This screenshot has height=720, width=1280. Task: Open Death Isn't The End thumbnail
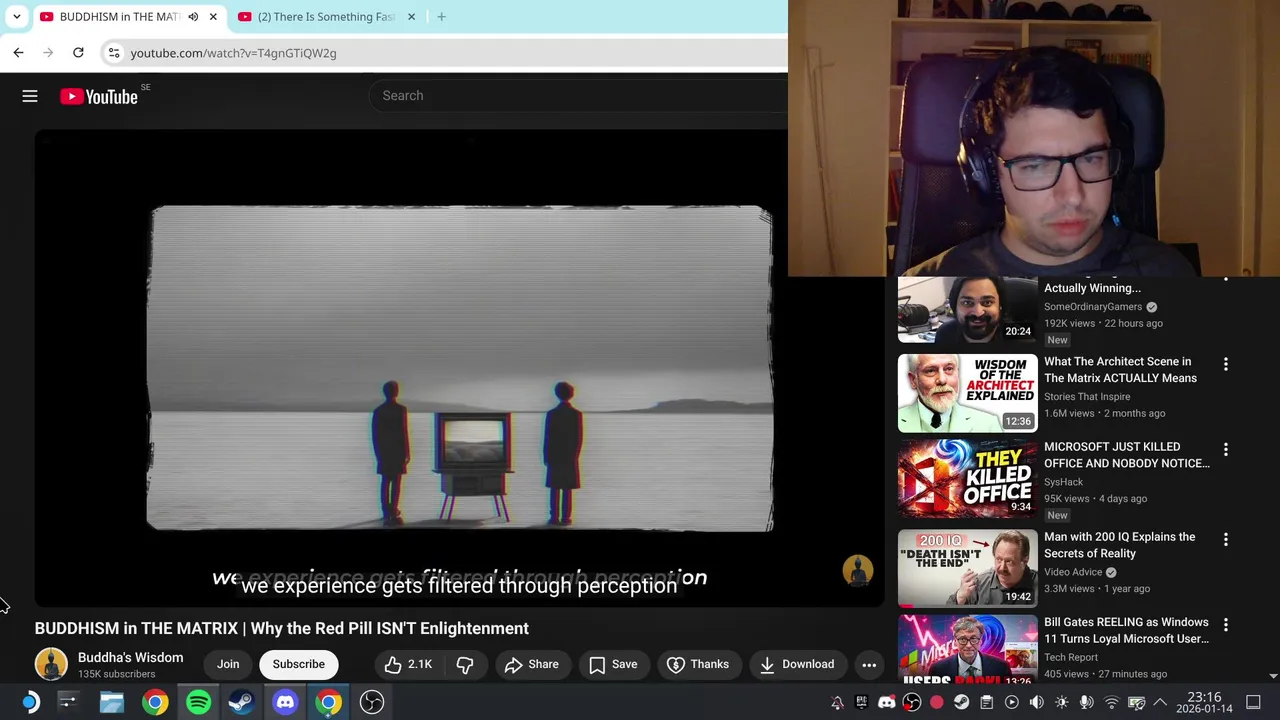(967, 568)
